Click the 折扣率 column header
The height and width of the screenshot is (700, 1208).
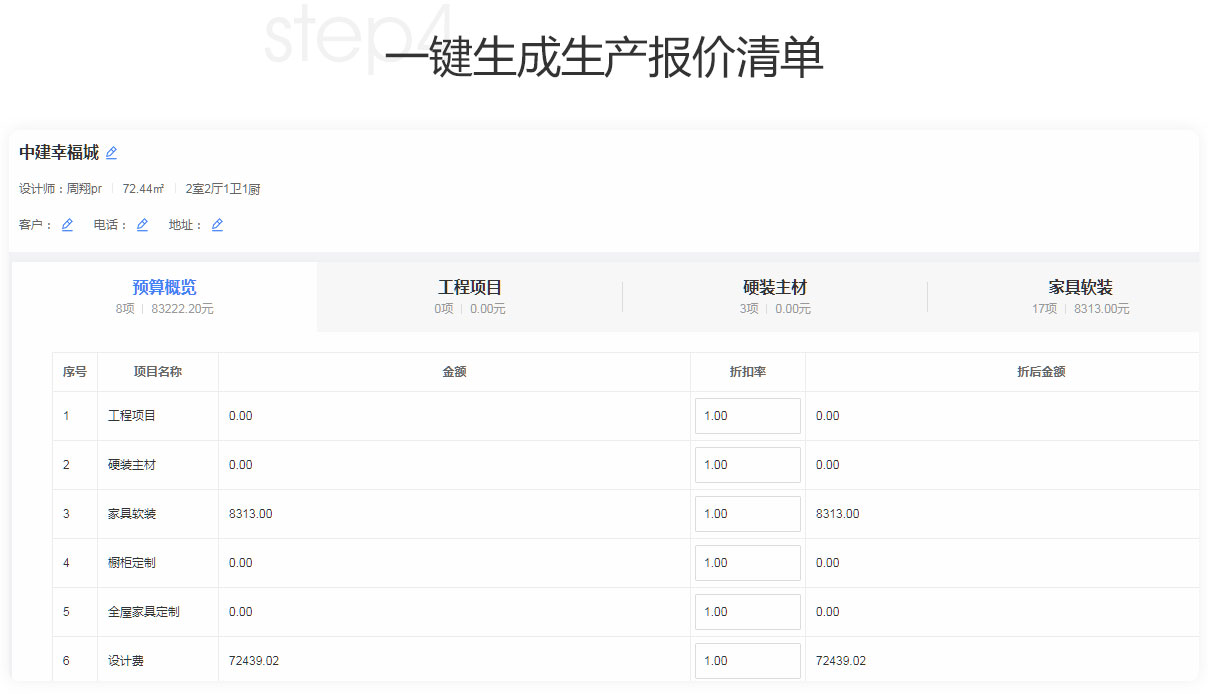click(x=747, y=372)
